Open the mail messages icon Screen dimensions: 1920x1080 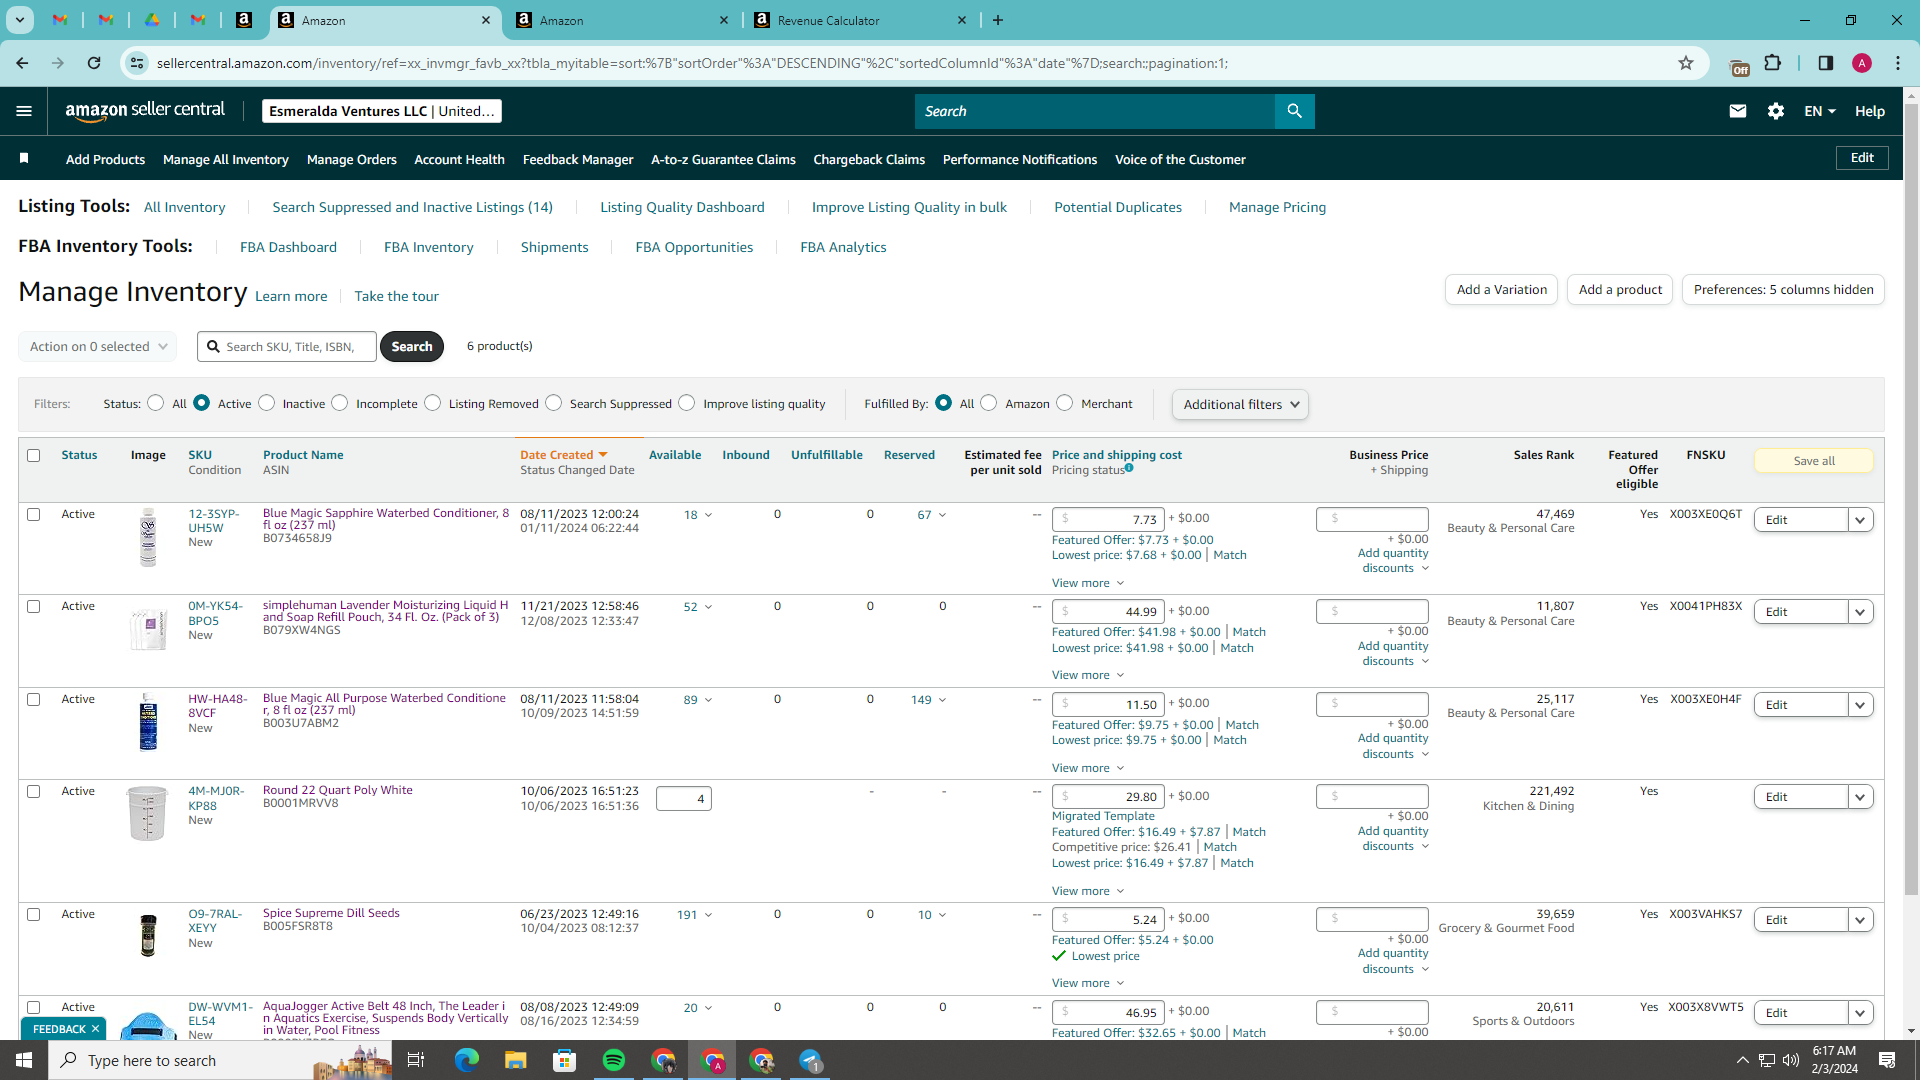1737,111
